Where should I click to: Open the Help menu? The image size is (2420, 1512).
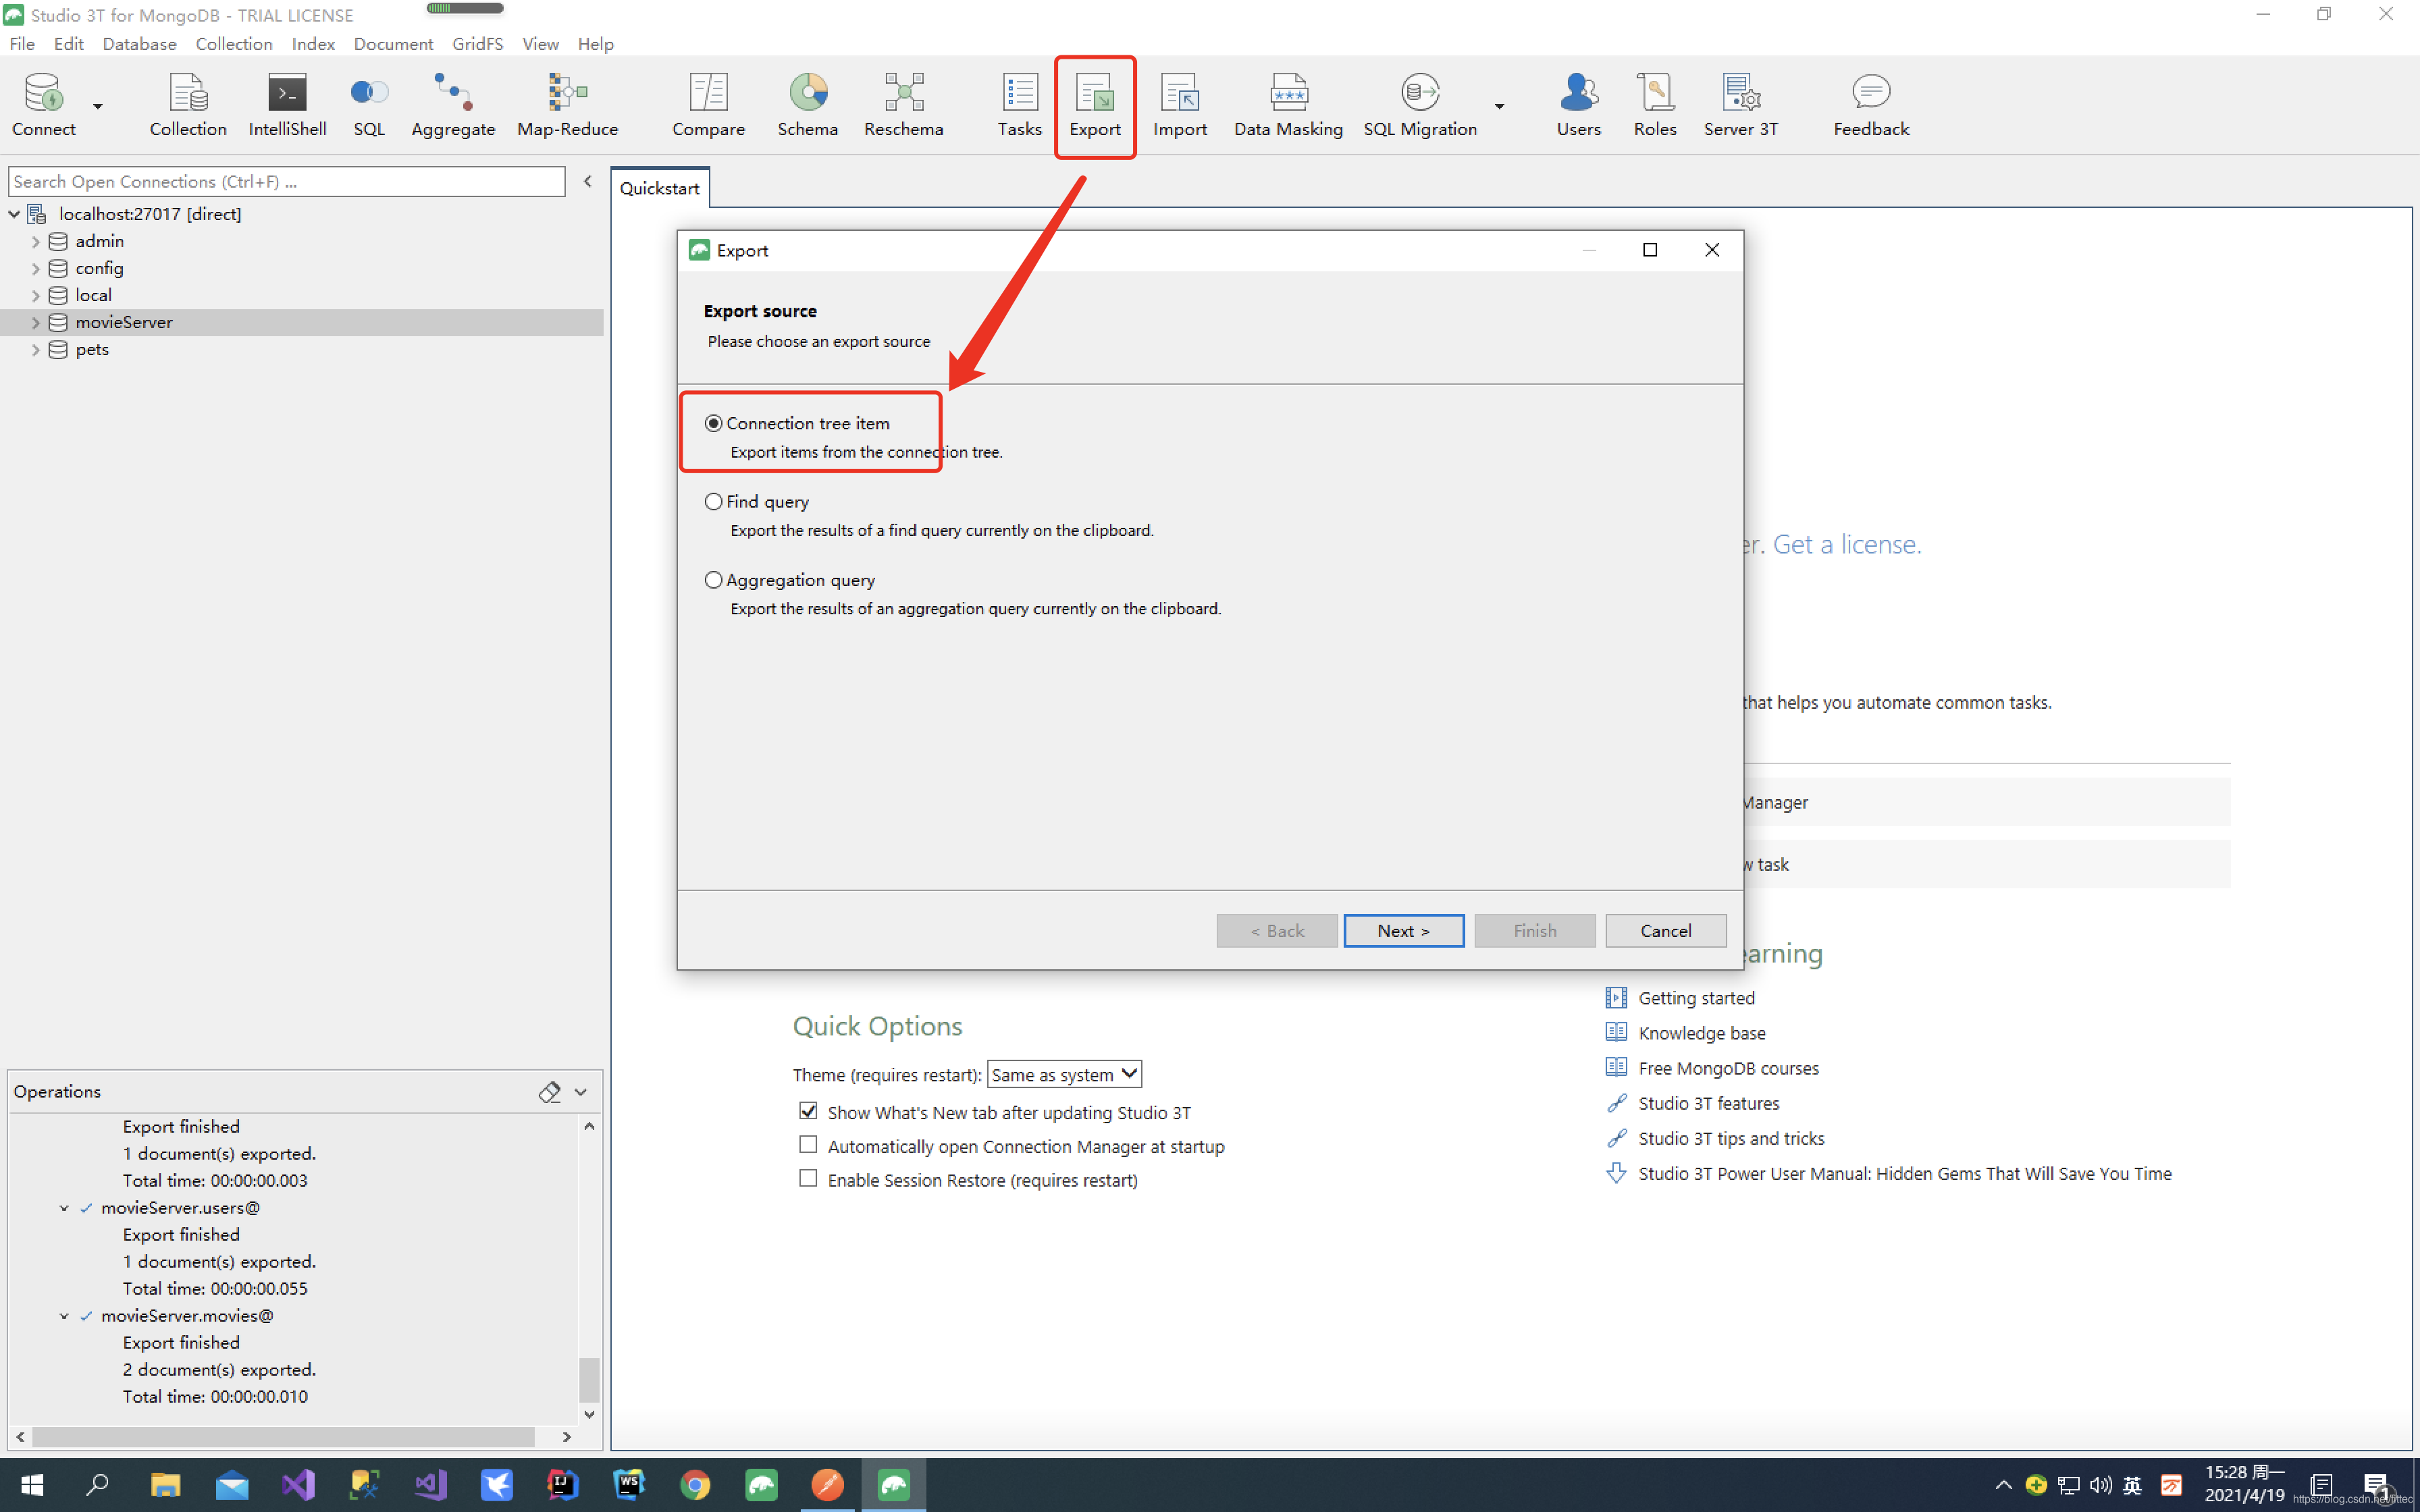pos(595,44)
